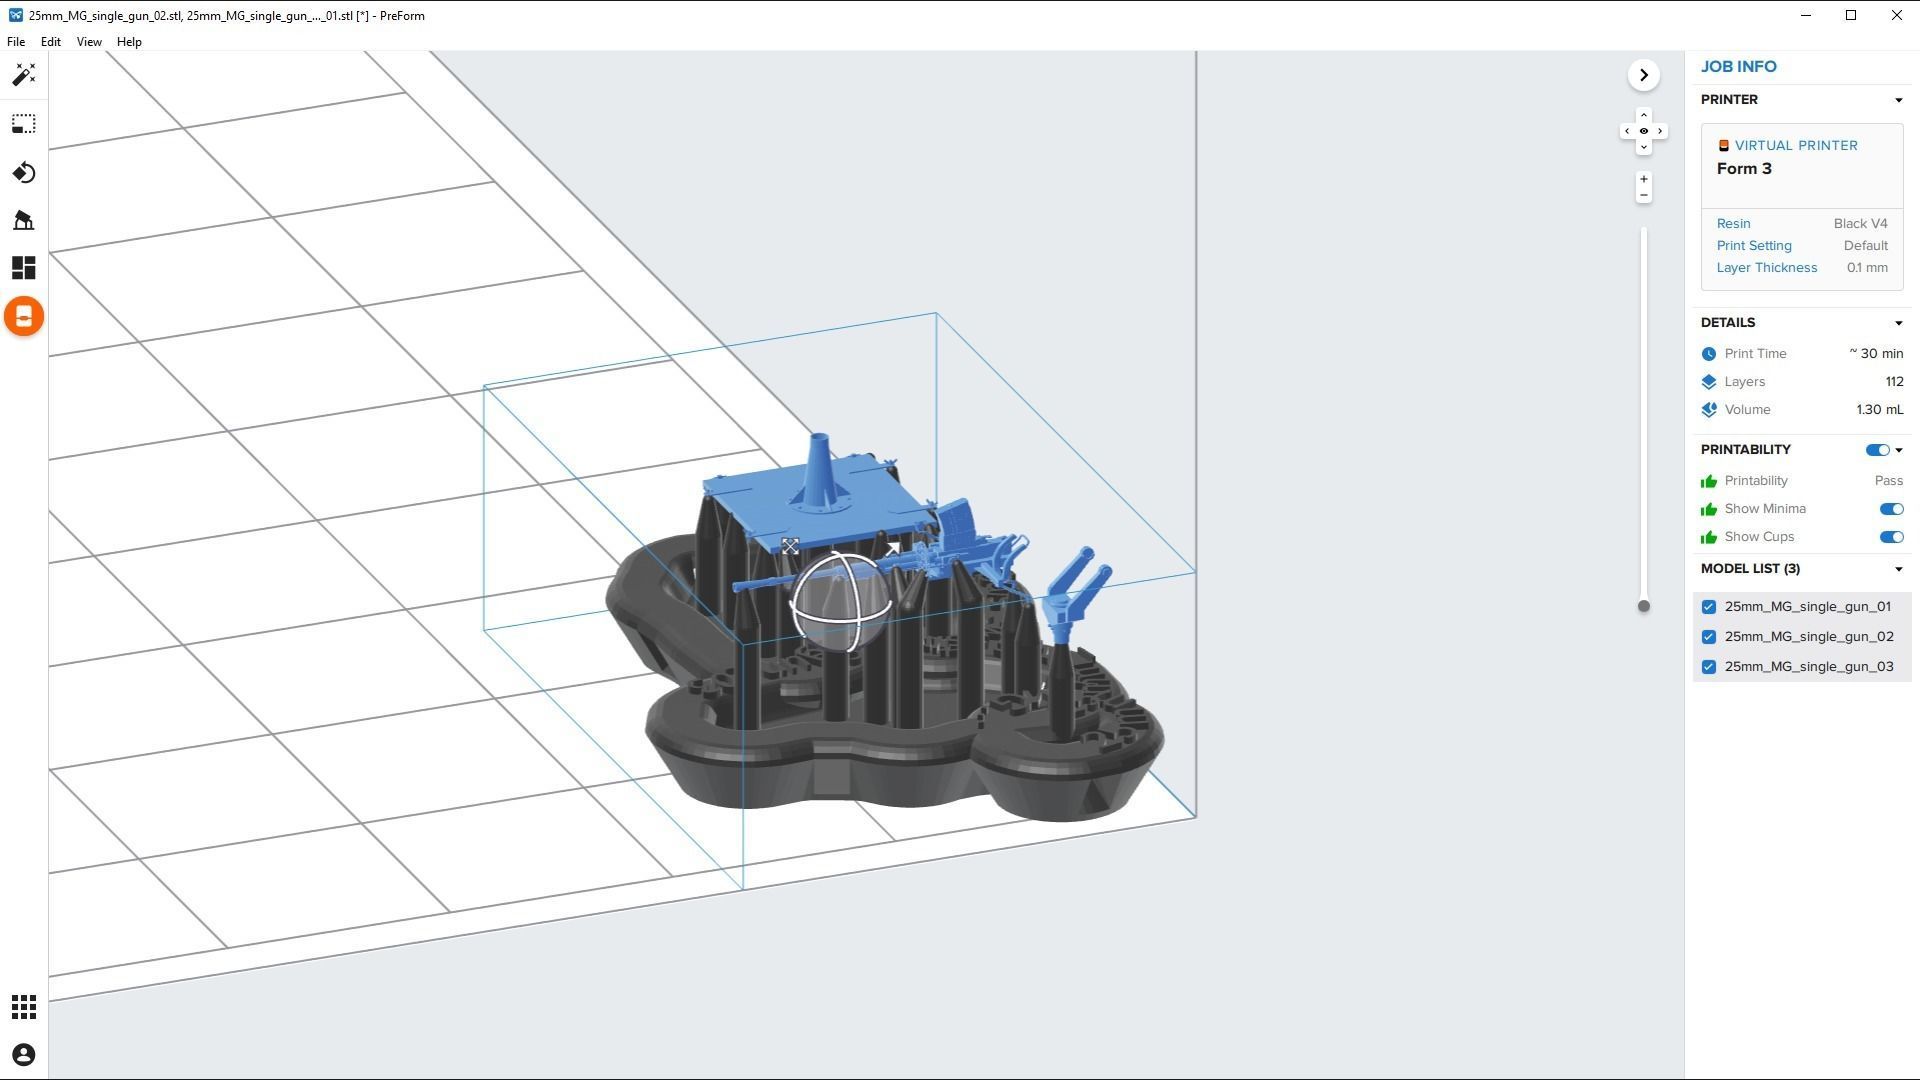
Task: Click the '112' layers value
Action: point(1894,382)
